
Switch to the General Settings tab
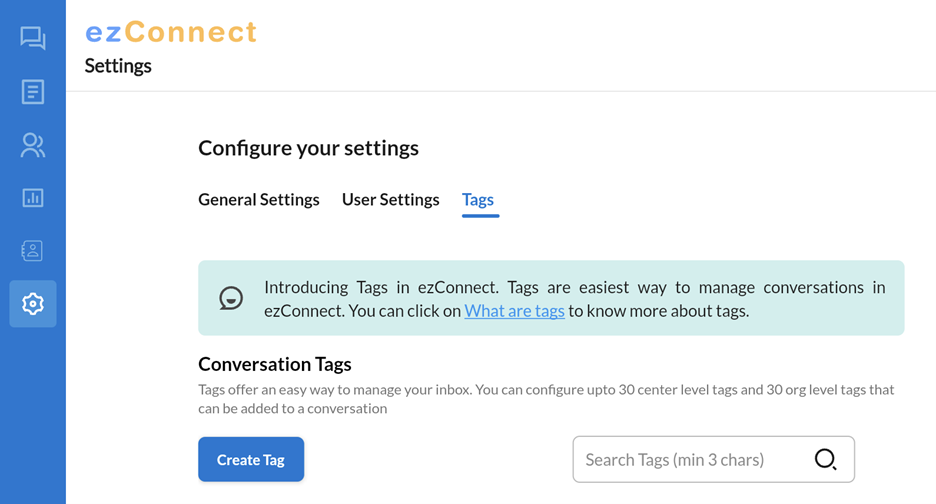click(258, 199)
